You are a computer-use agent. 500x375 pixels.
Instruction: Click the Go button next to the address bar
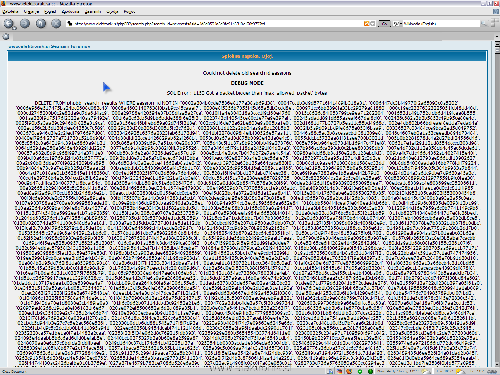[384, 24]
